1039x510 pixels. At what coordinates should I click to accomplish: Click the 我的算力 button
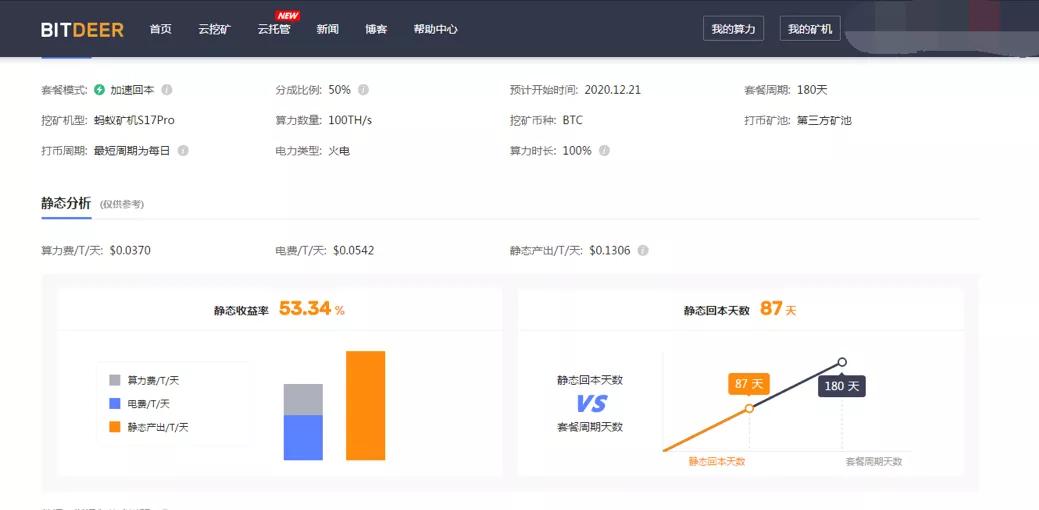point(733,29)
